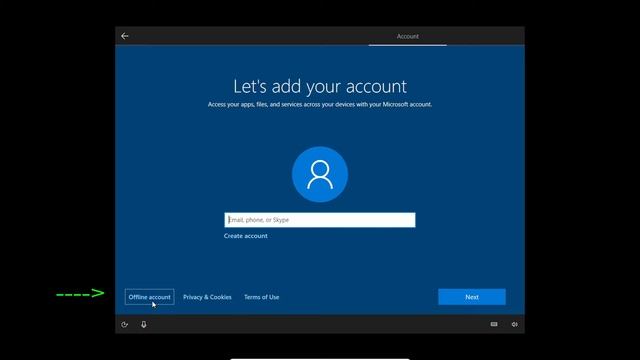Go back with the left arrow icon
Image resolution: width=640 pixels, height=360 pixels.
125,36
